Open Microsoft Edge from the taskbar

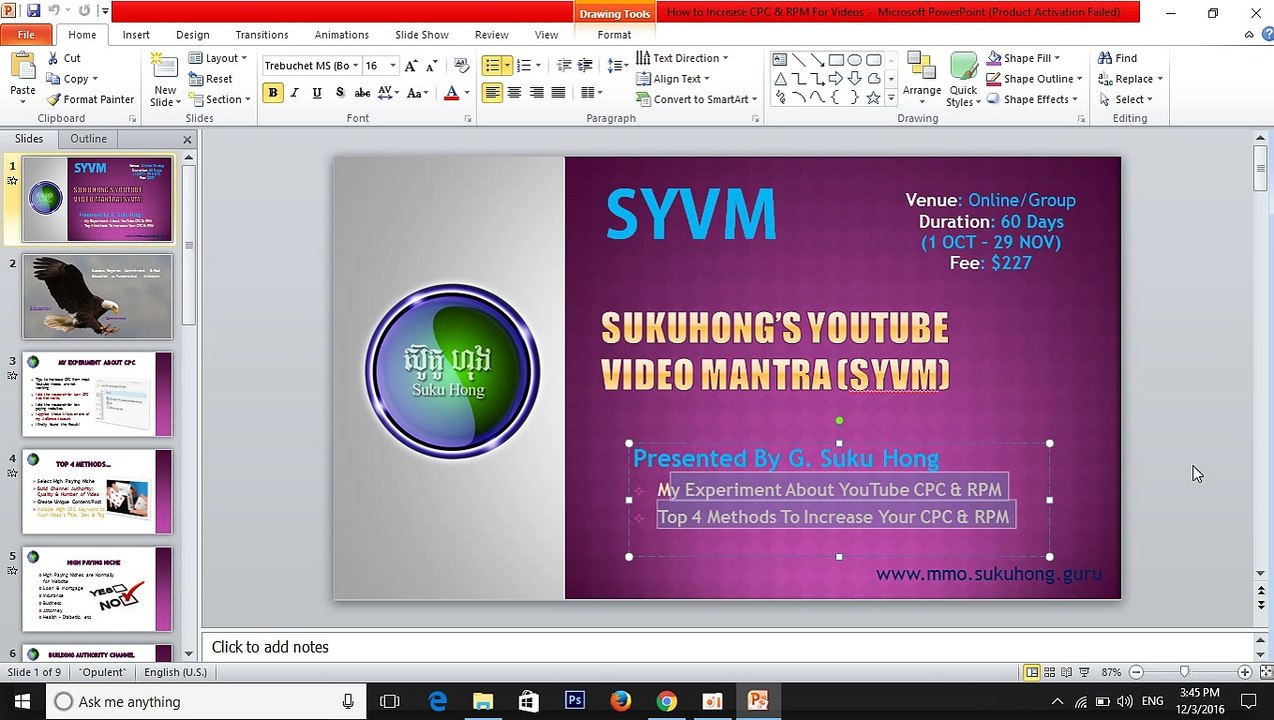pyautogui.click(x=437, y=701)
